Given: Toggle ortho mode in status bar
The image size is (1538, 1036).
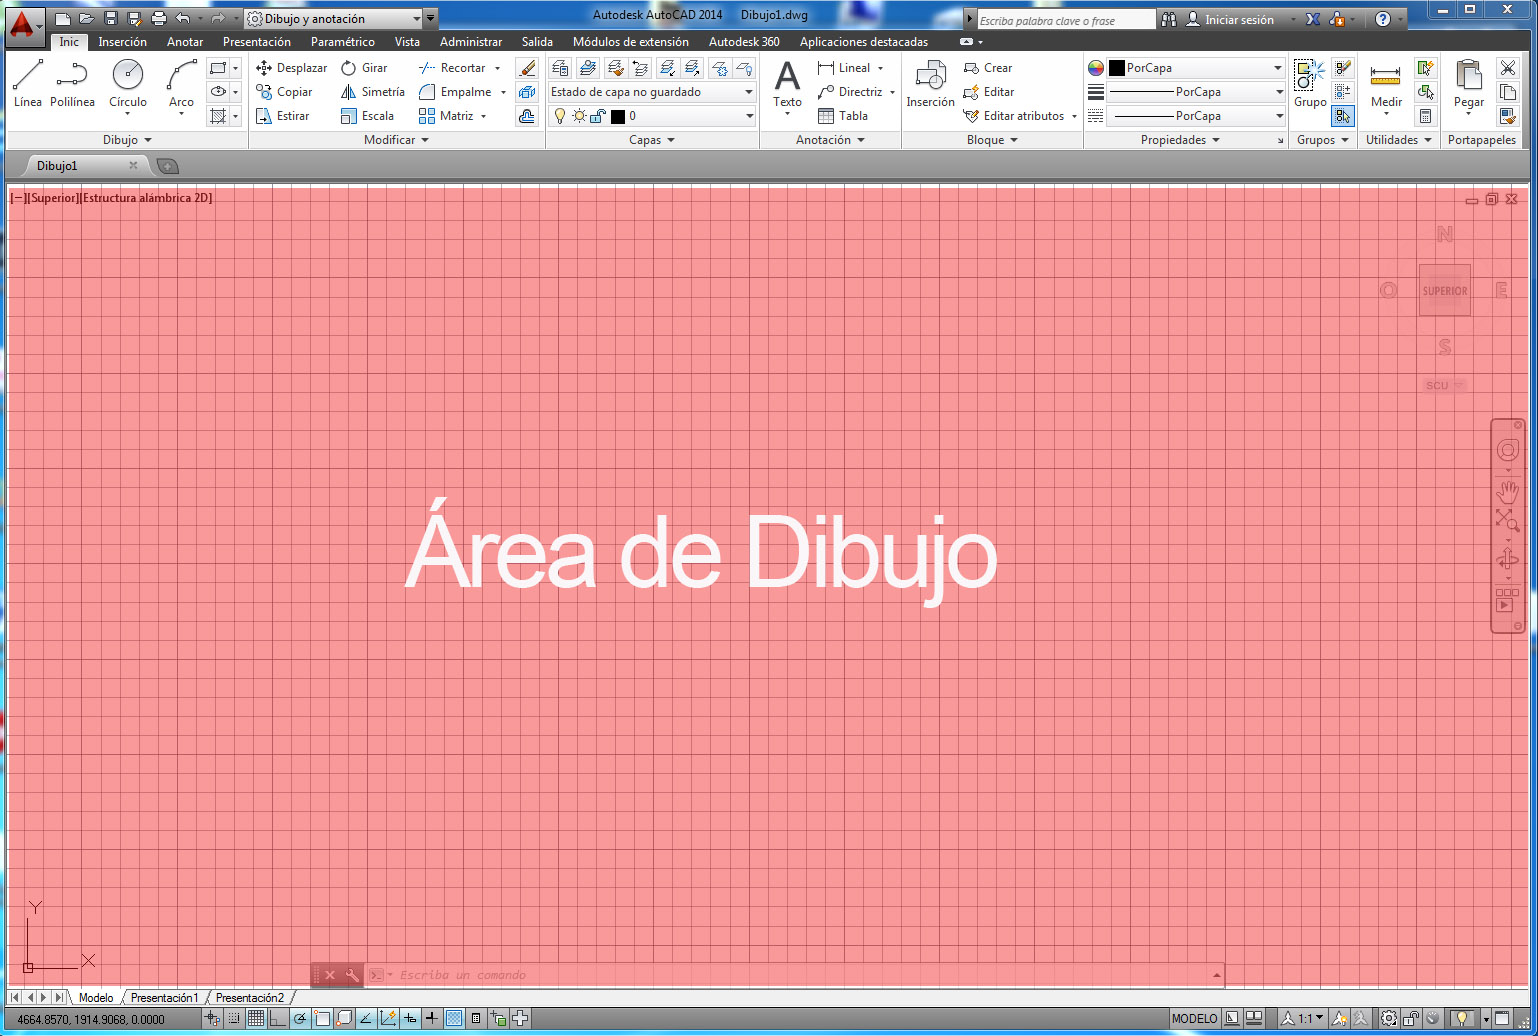Looking at the screenshot, I should click(x=278, y=1019).
